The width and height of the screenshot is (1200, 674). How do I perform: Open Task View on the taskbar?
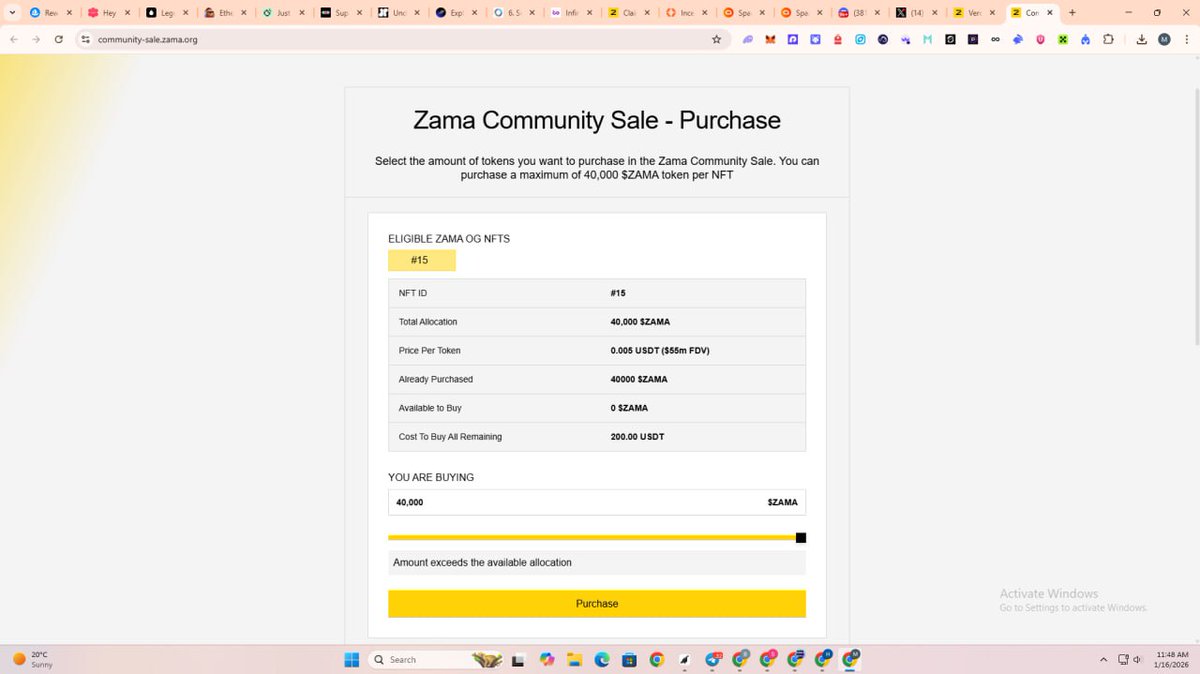point(518,660)
